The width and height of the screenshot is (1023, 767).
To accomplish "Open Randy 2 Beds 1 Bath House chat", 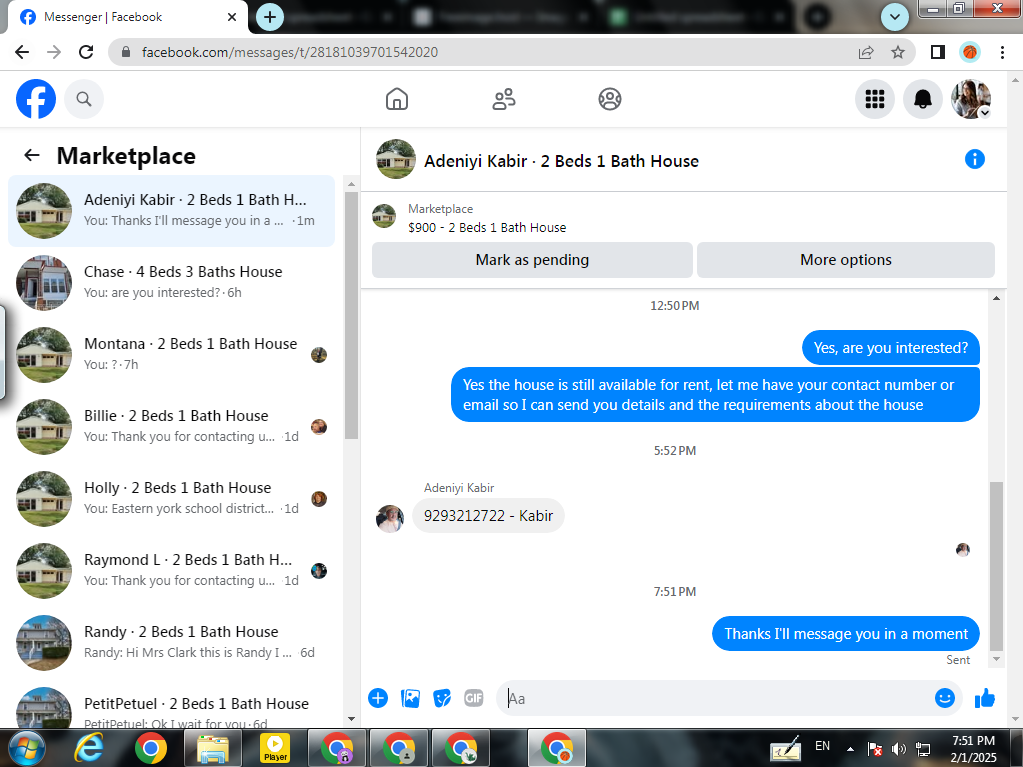I will point(172,642).
